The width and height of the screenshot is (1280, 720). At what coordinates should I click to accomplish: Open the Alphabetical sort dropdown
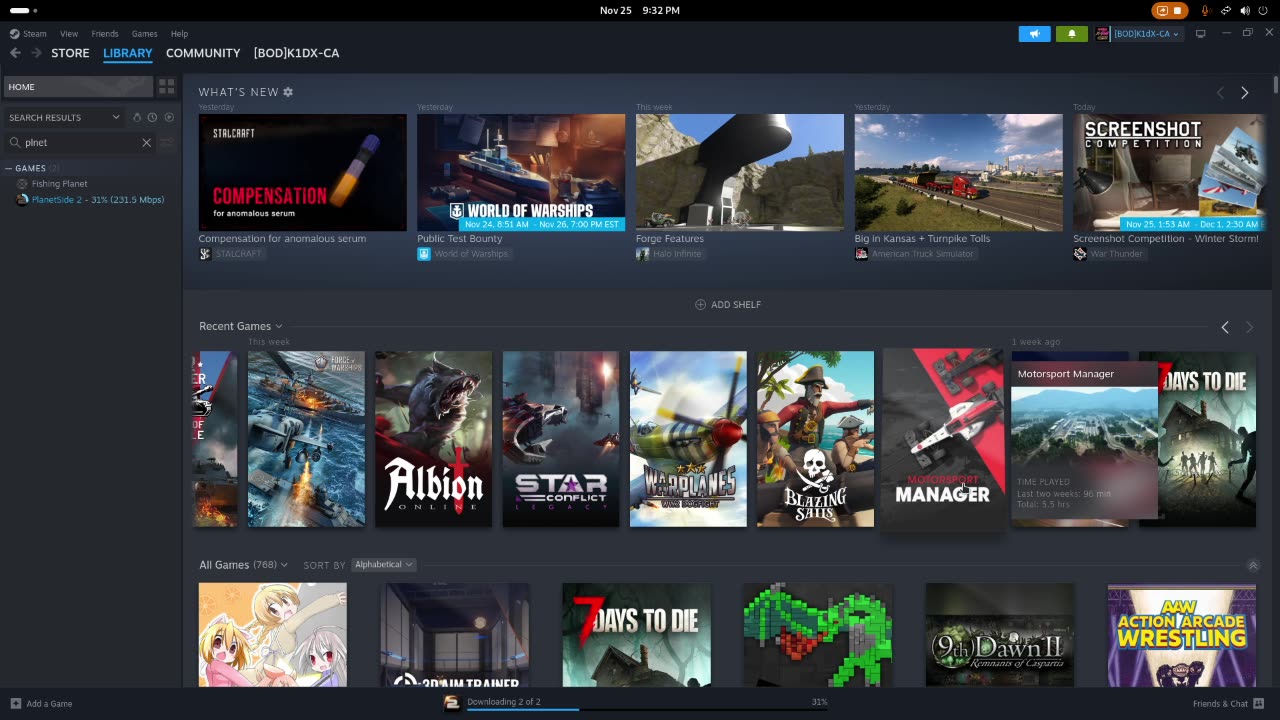383,565
